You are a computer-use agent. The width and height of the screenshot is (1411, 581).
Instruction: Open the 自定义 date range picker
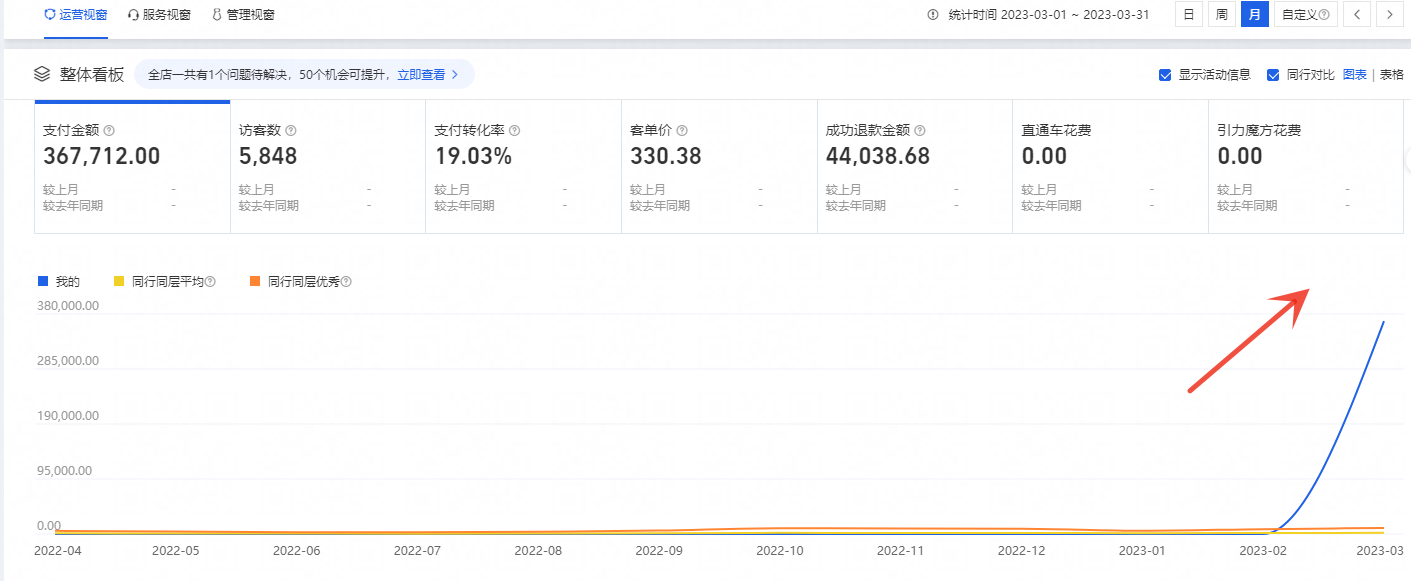click(1305, 15)
